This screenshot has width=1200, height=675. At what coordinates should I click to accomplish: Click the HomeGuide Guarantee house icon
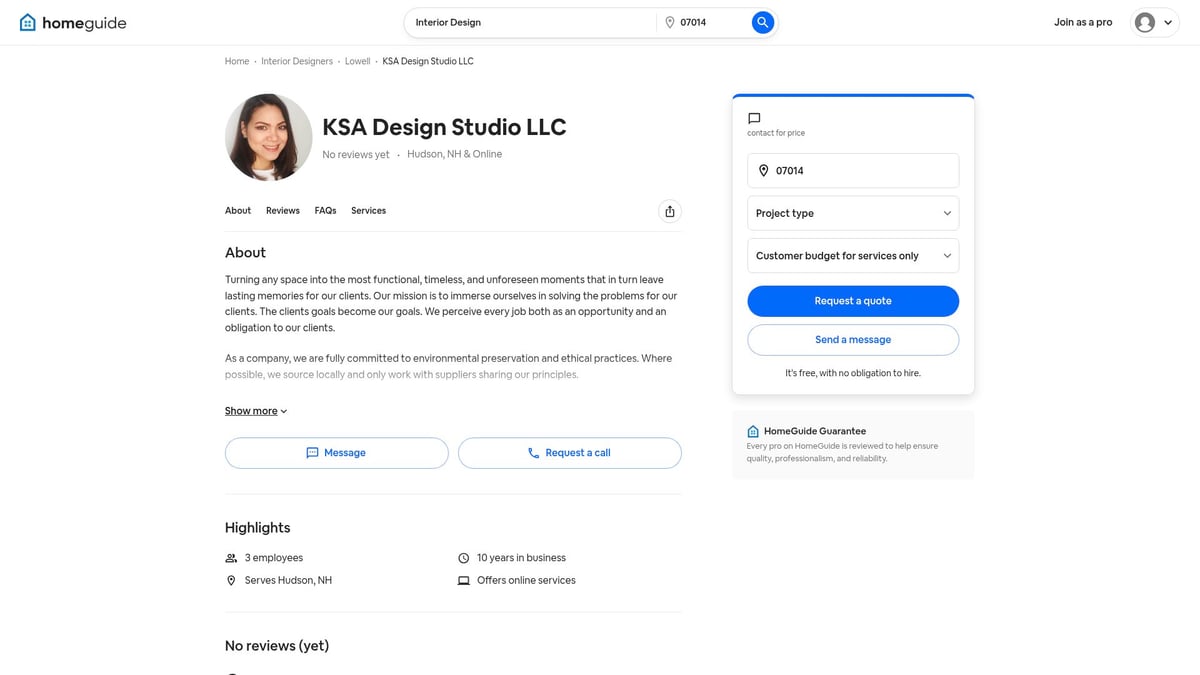click(x=753, y=431)
